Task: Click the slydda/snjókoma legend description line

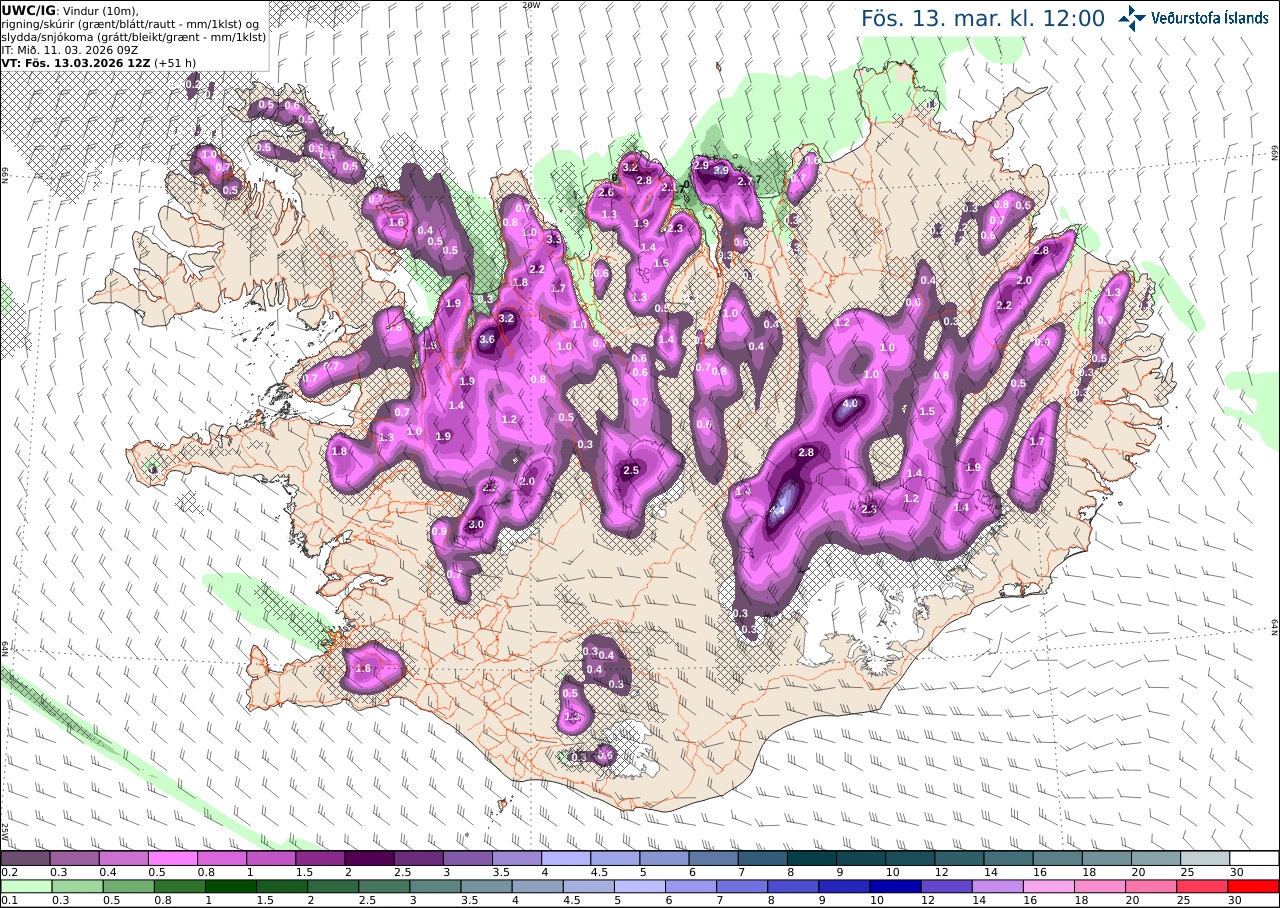Action: tap(133, 36)
